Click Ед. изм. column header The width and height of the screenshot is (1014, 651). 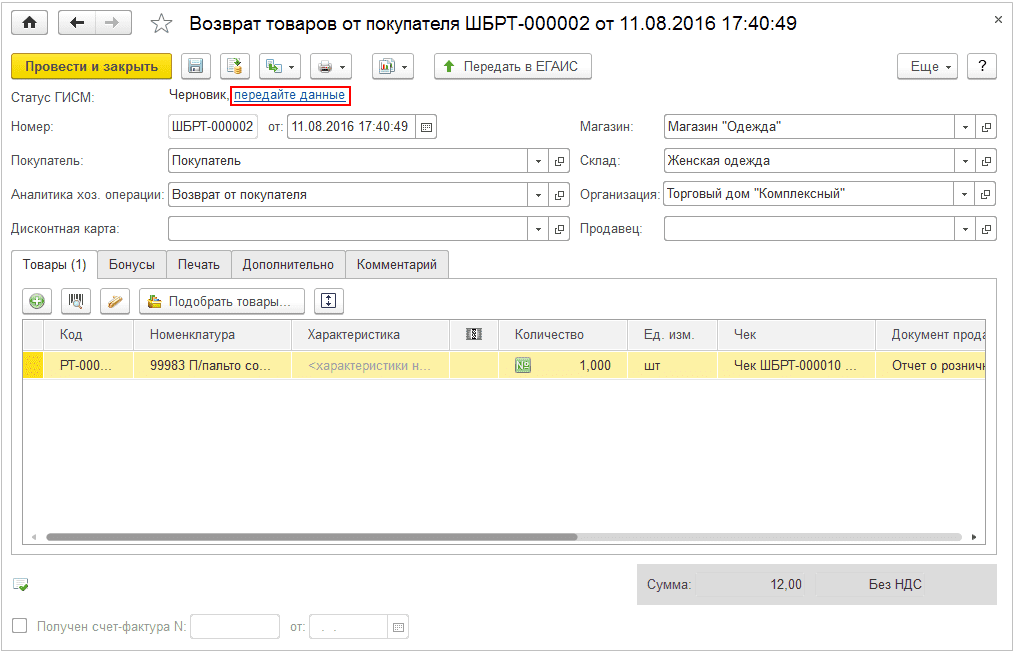(673, 335)
